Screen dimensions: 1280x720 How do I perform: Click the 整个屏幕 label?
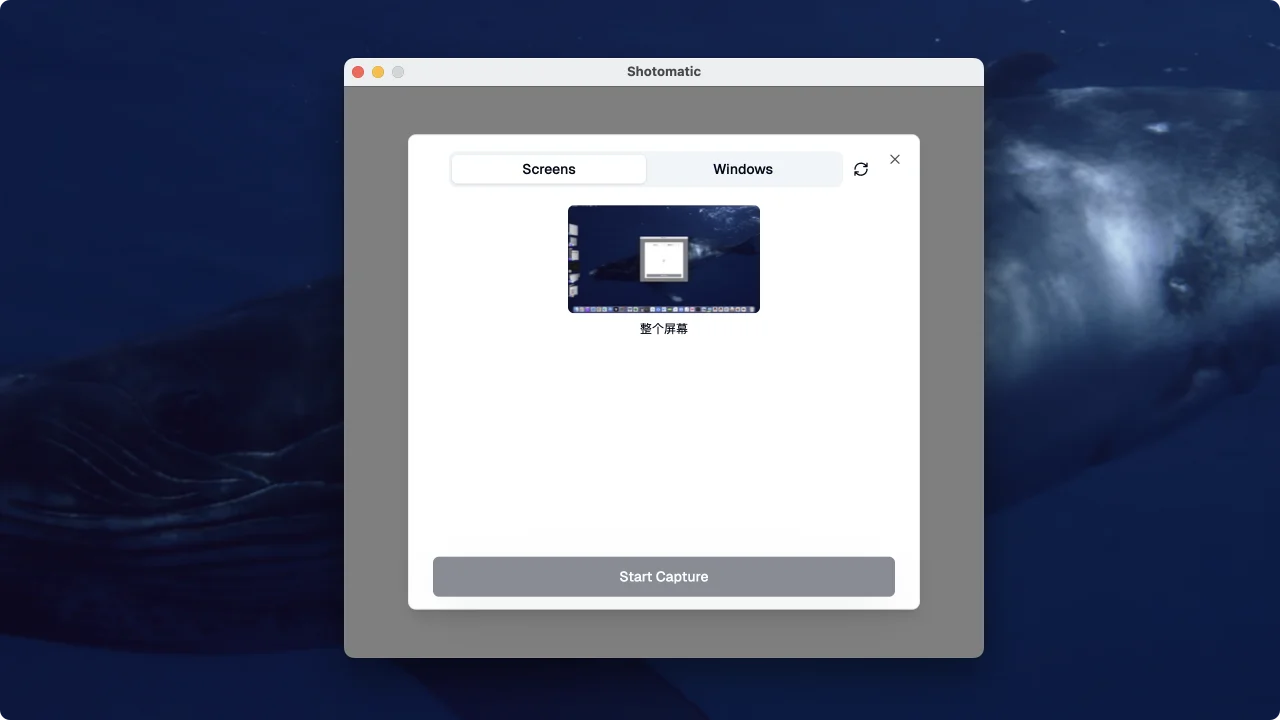[x=664, y=329]
